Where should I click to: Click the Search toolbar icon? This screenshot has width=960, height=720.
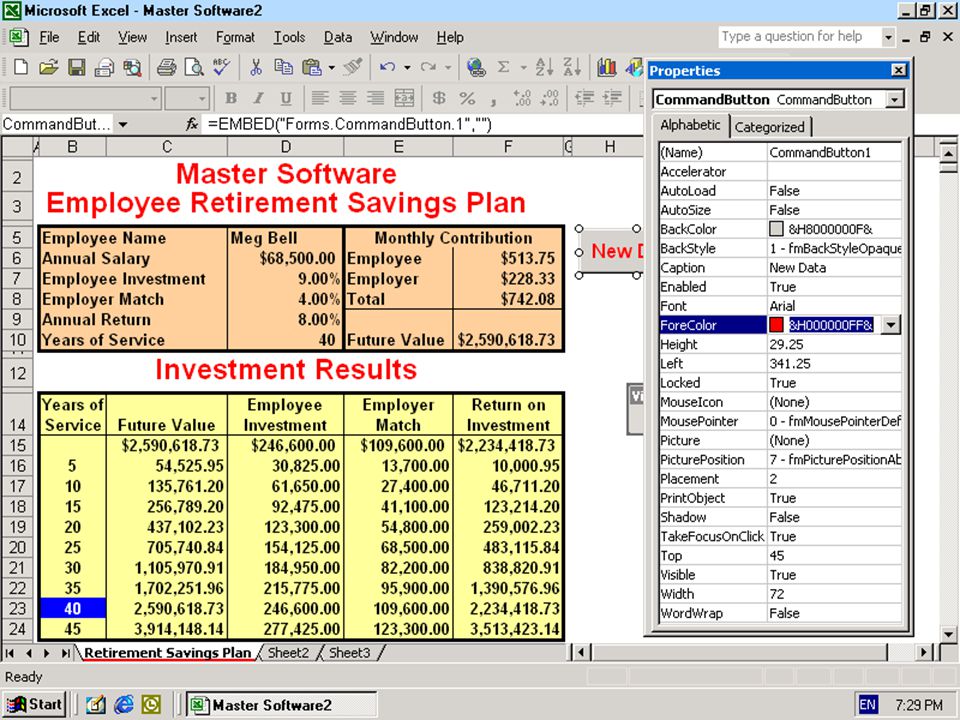[x=132, y=67]
